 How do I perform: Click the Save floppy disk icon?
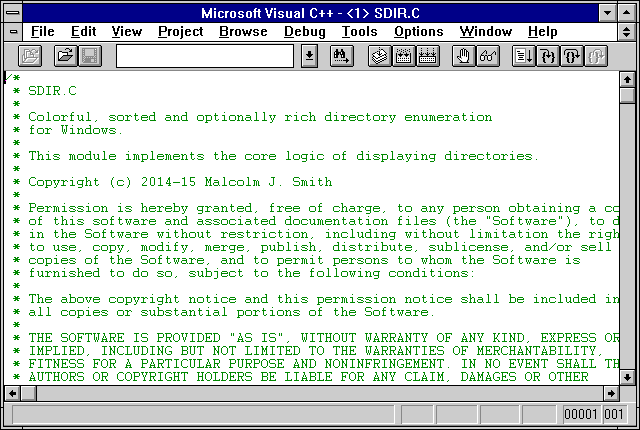90,56
